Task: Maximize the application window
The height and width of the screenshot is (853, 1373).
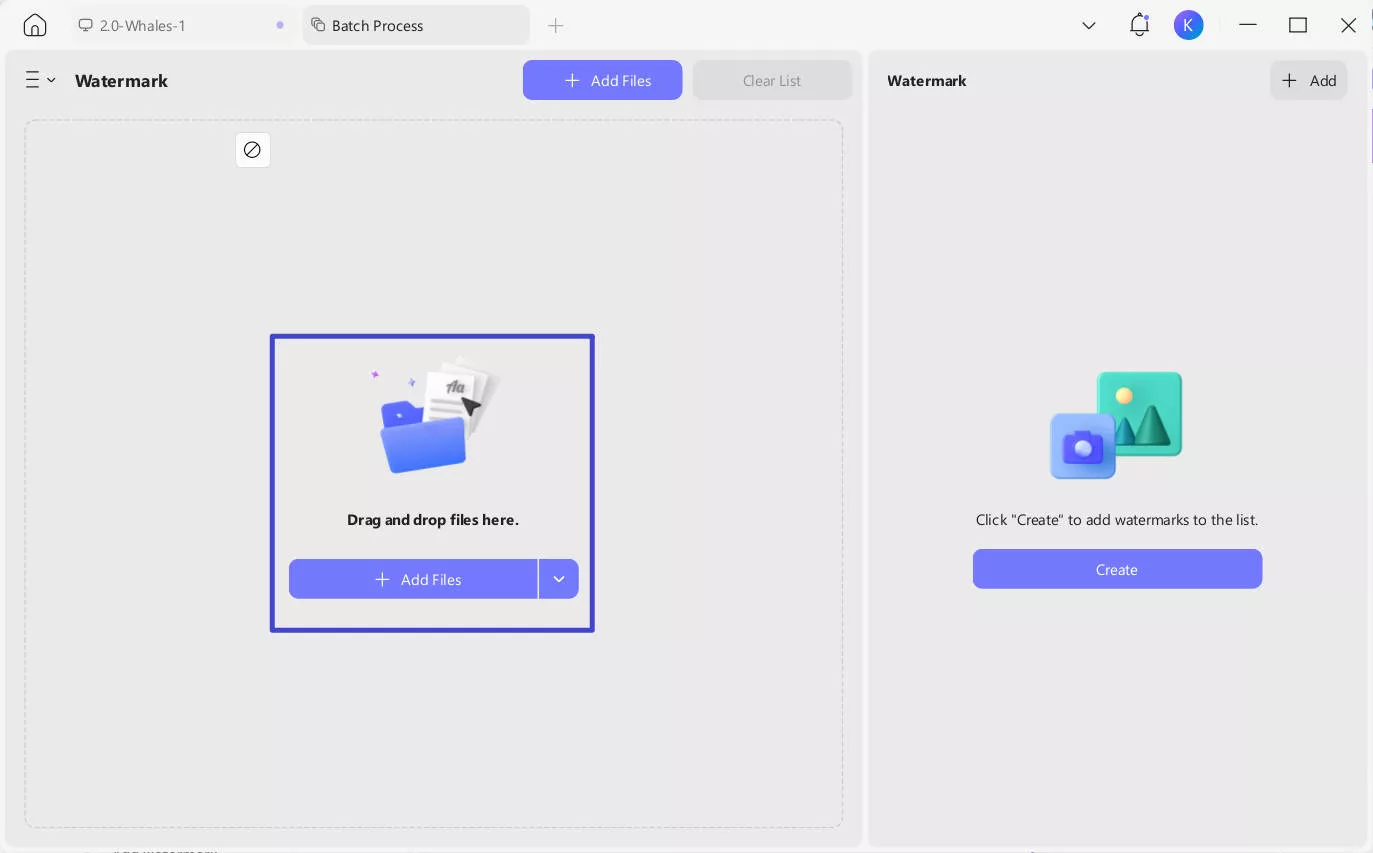Action: [x=1298, y=25]
